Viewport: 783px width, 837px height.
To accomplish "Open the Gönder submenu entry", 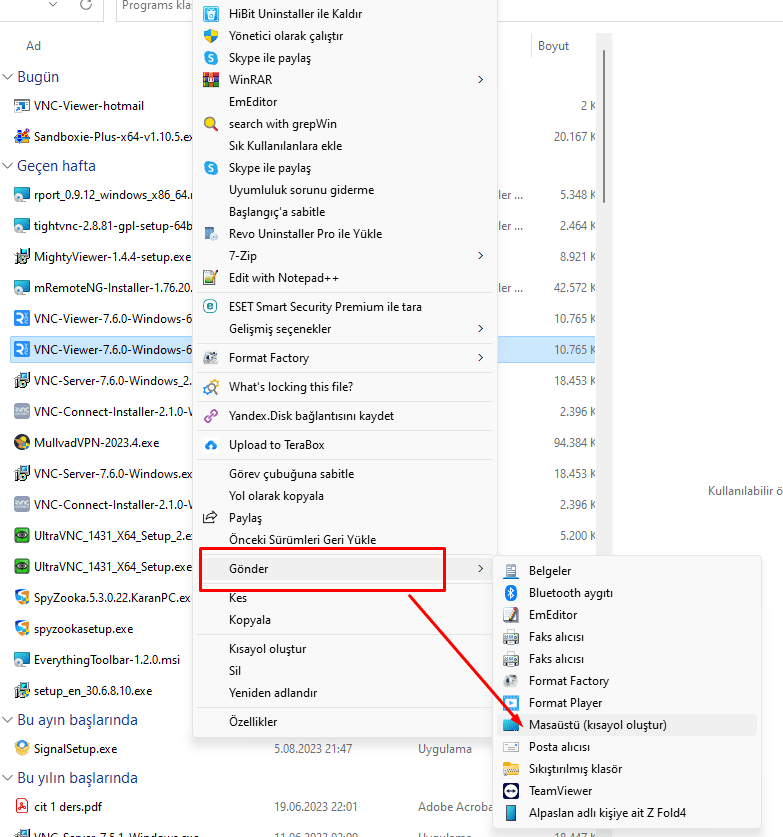I will [345, 569].
